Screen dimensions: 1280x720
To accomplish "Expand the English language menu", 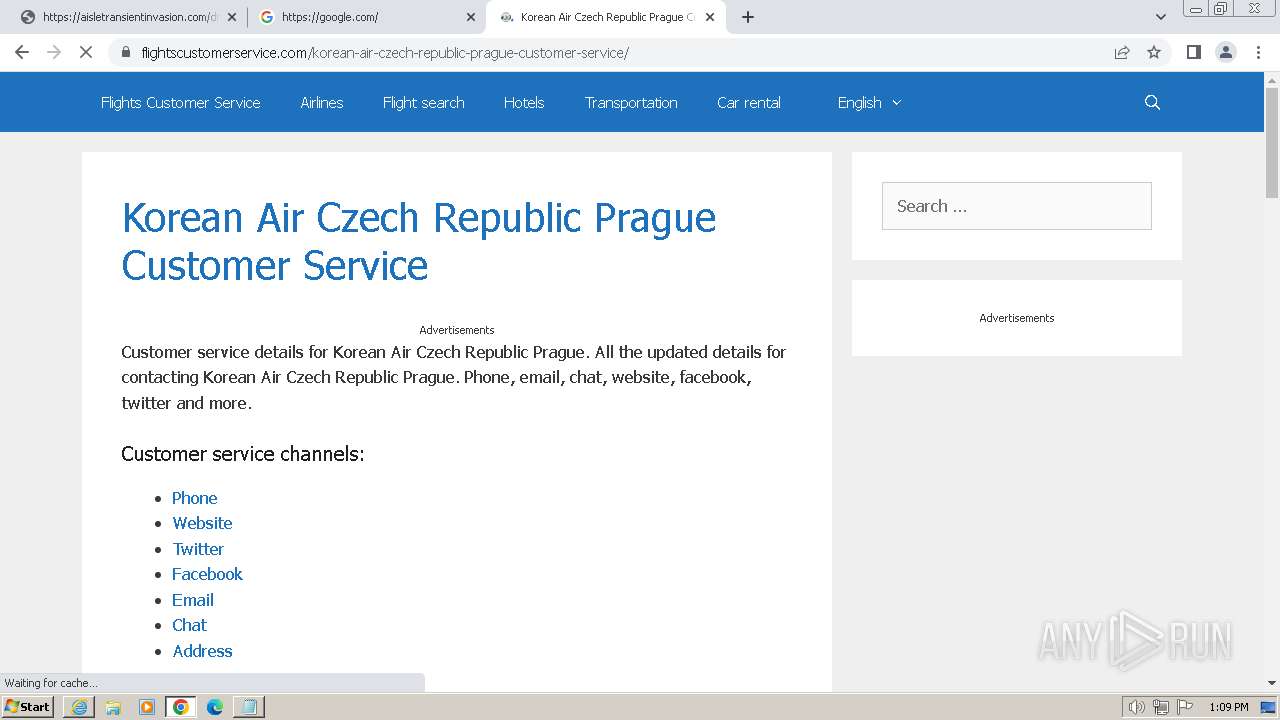I will pyautogui.click(x=869, y=102).
